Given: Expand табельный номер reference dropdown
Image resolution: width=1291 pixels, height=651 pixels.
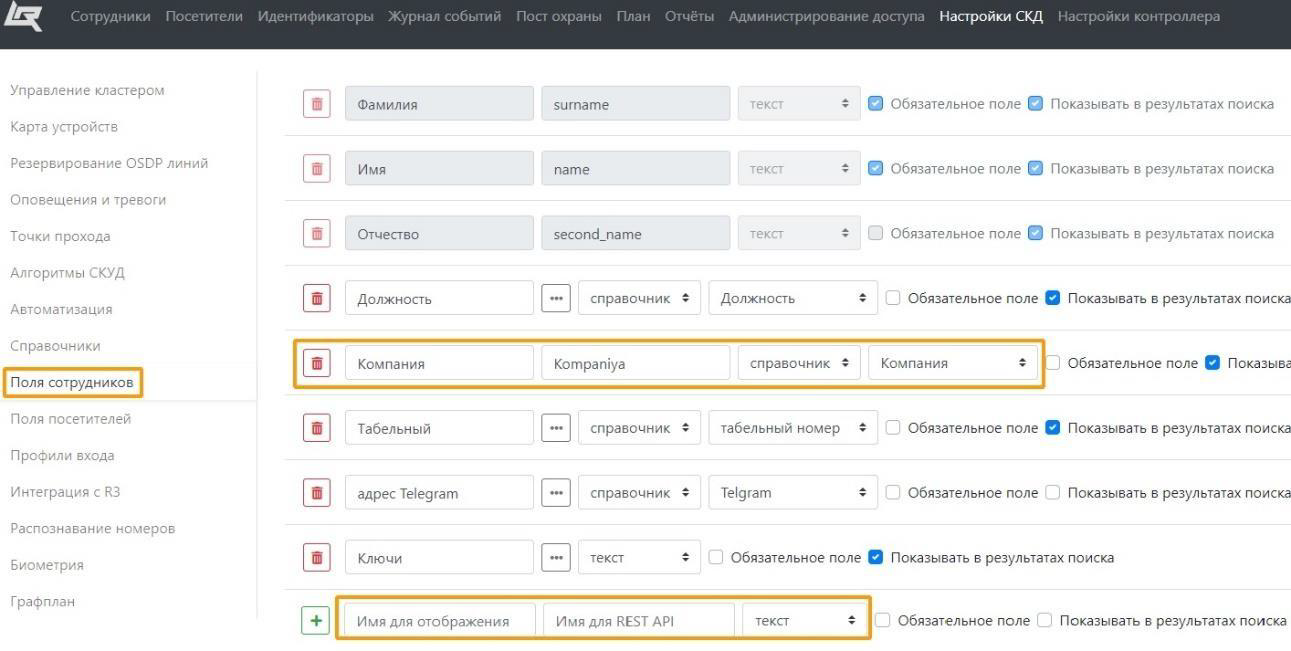Looking at the screenshot, I should click(x=793, y=428).
